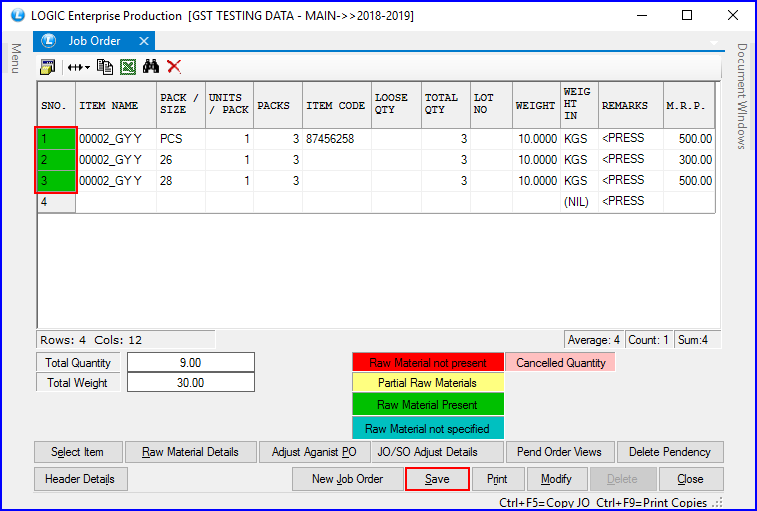Click the Job Order tab logo icon
Viewport: 757px width, 511px height.
coord(48,41)
